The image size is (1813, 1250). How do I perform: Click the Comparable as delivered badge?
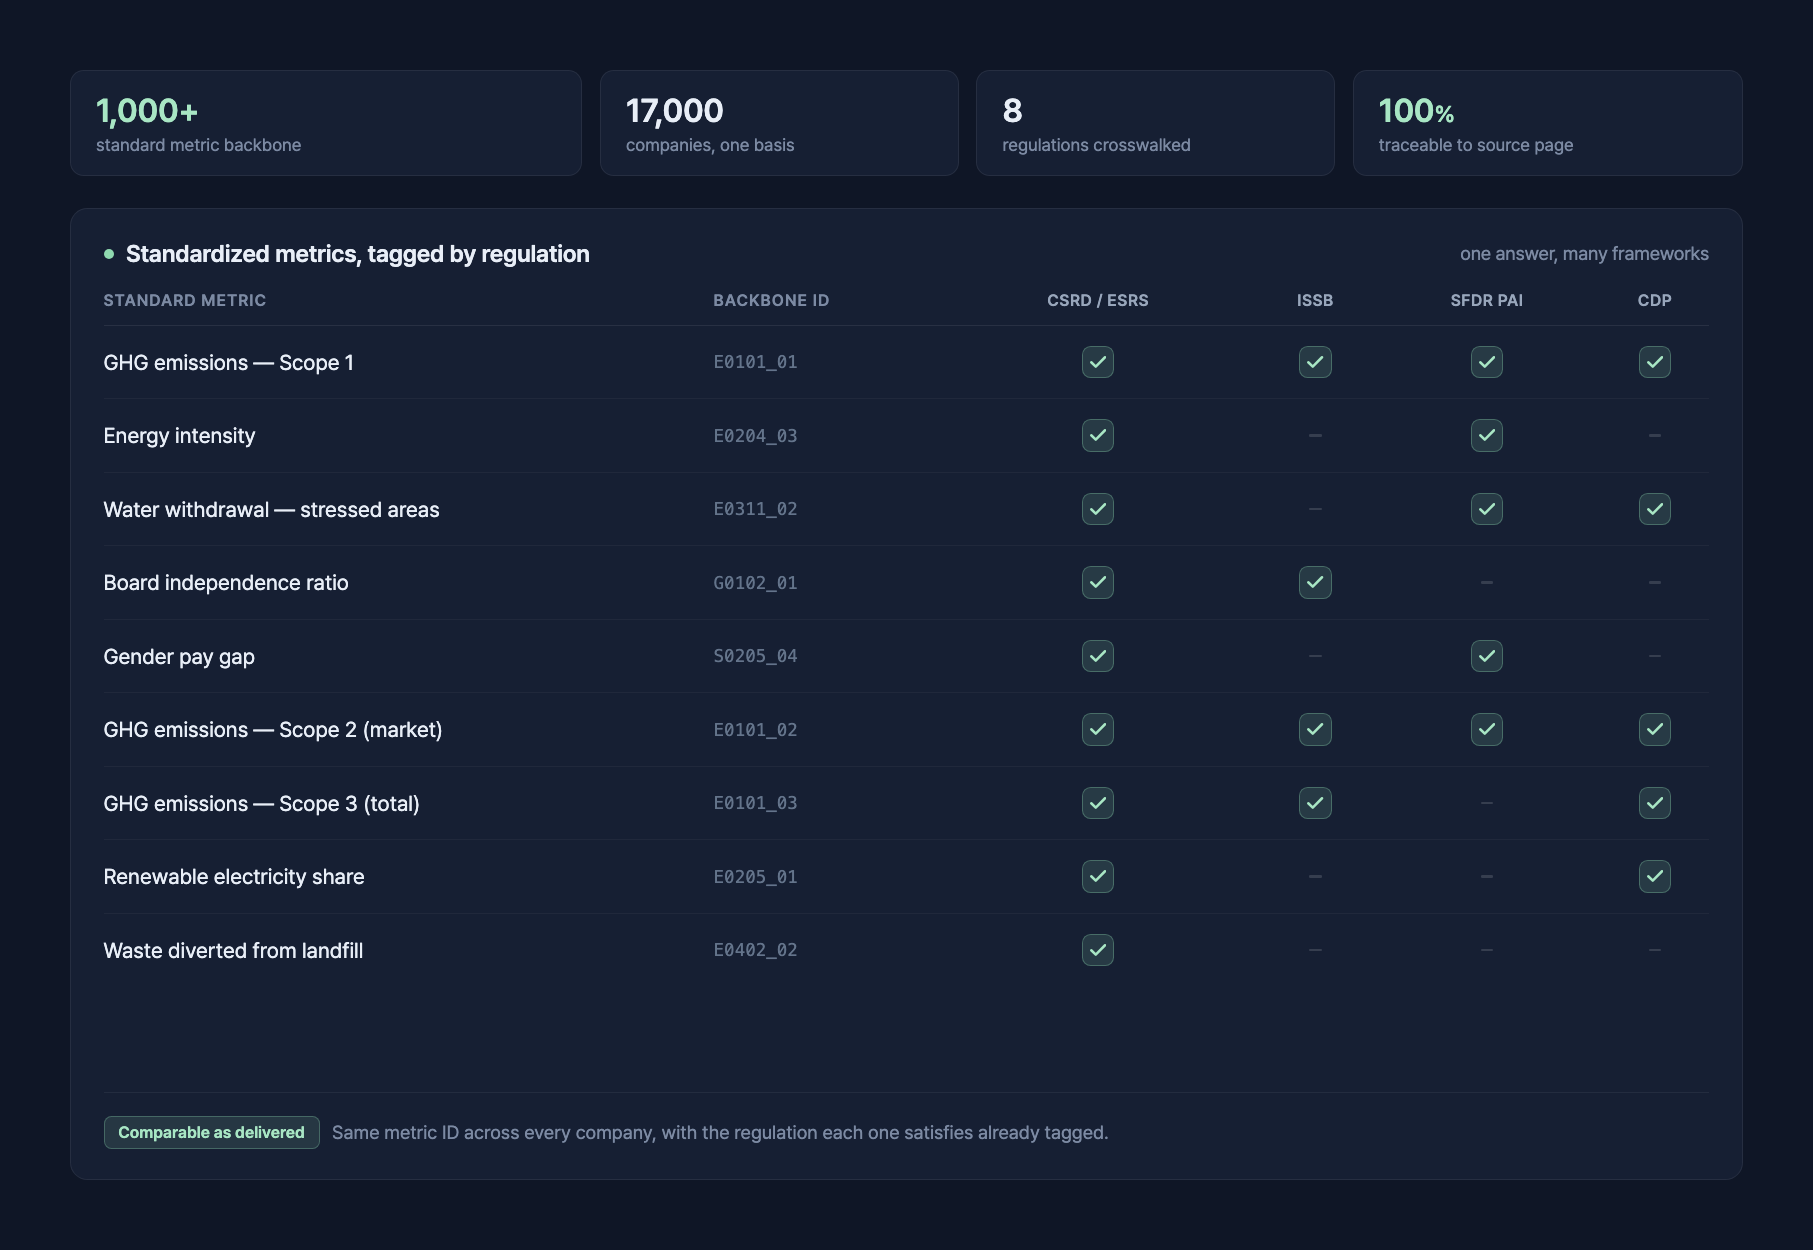[212, 1132]
